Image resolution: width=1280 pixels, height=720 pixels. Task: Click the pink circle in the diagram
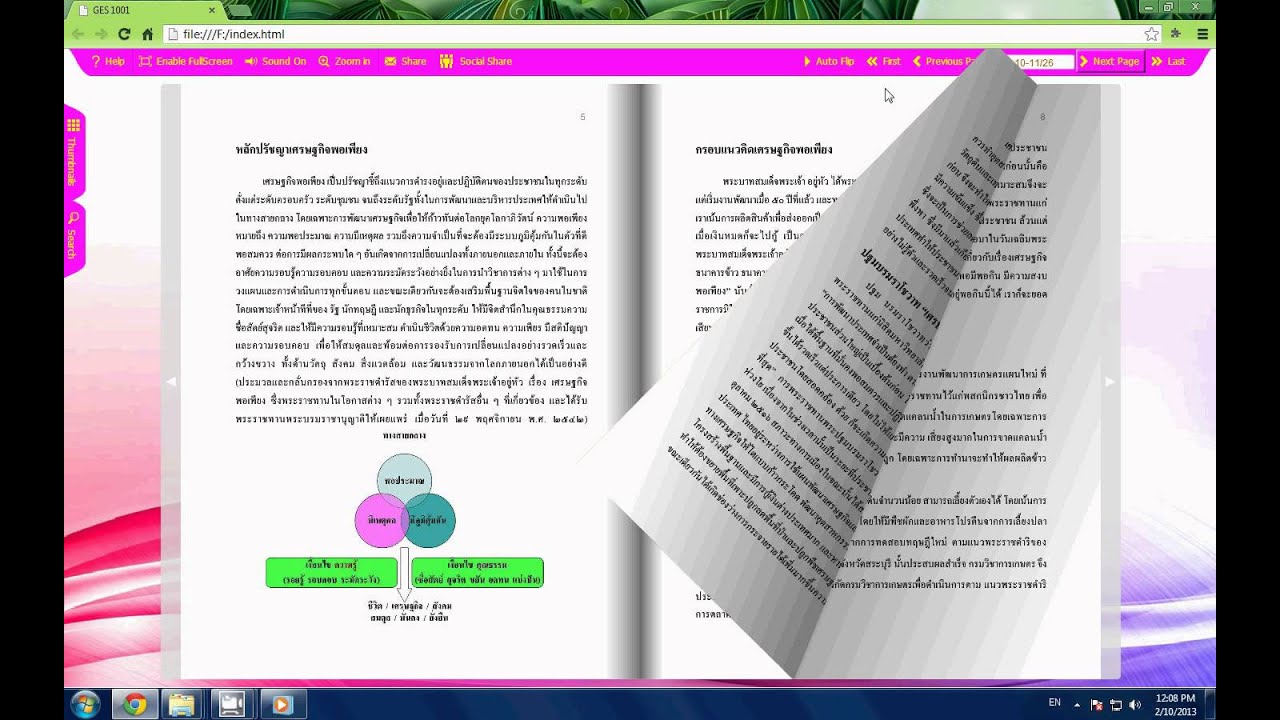381,522
